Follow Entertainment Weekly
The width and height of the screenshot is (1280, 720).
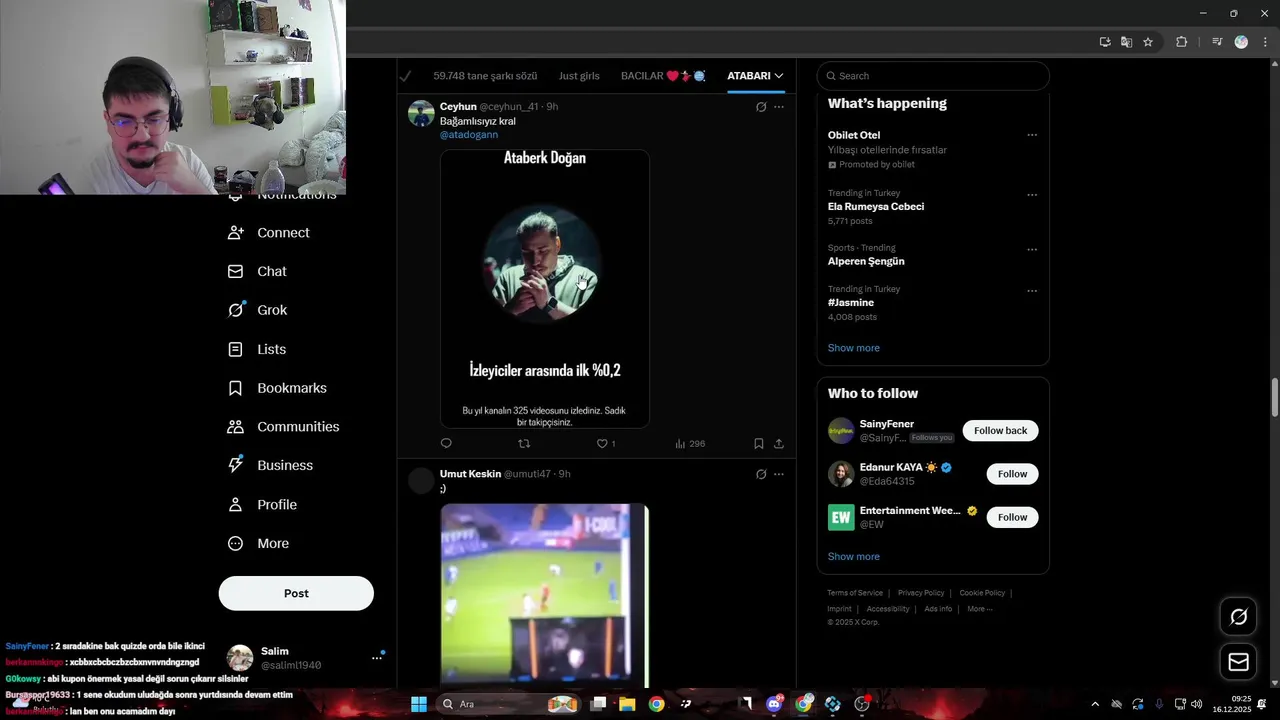[x=1012, y=517]
